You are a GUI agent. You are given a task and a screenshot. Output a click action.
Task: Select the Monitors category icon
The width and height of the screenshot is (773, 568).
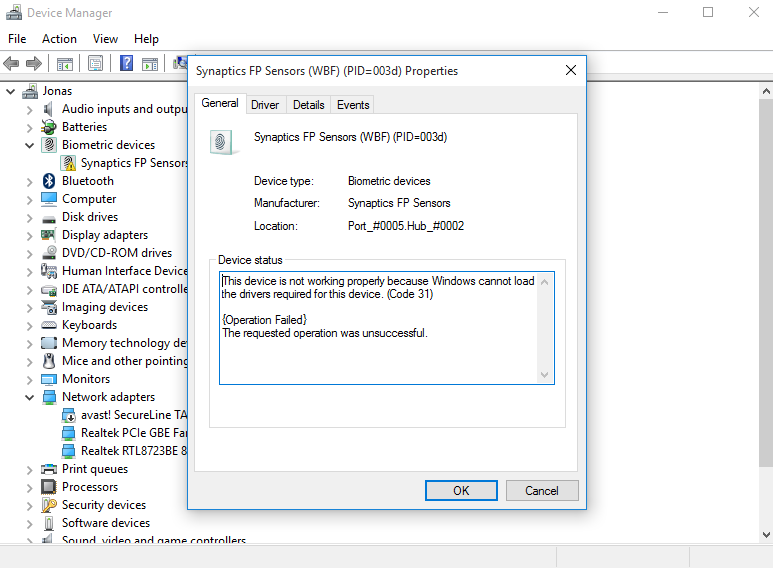(49, 379)
